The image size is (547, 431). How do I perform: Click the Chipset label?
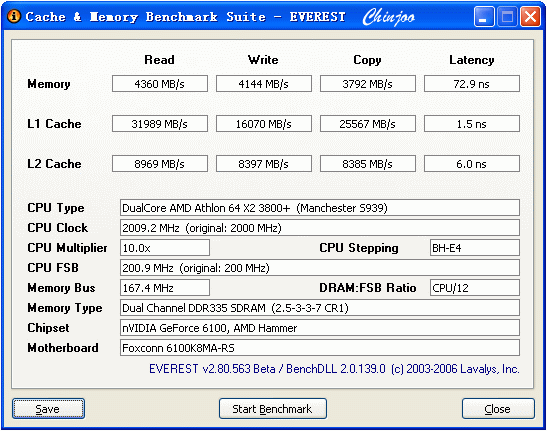point(48,328)
